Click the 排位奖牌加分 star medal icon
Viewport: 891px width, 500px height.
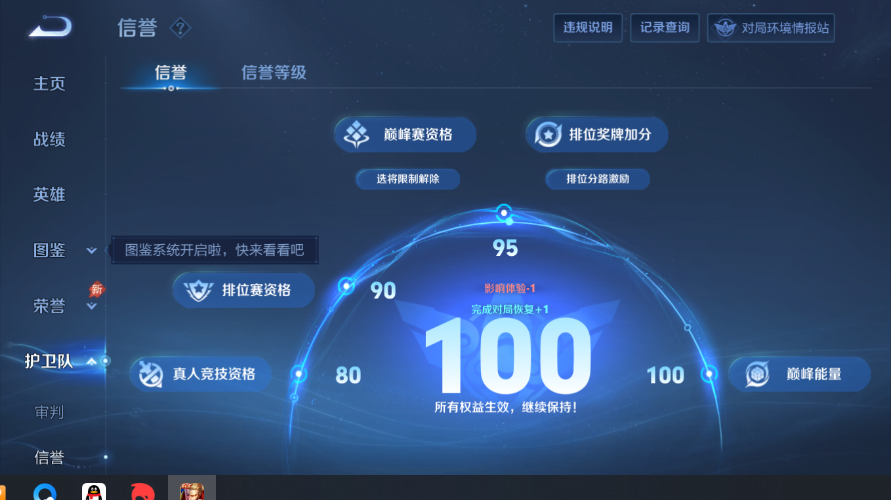coord(548,135)
